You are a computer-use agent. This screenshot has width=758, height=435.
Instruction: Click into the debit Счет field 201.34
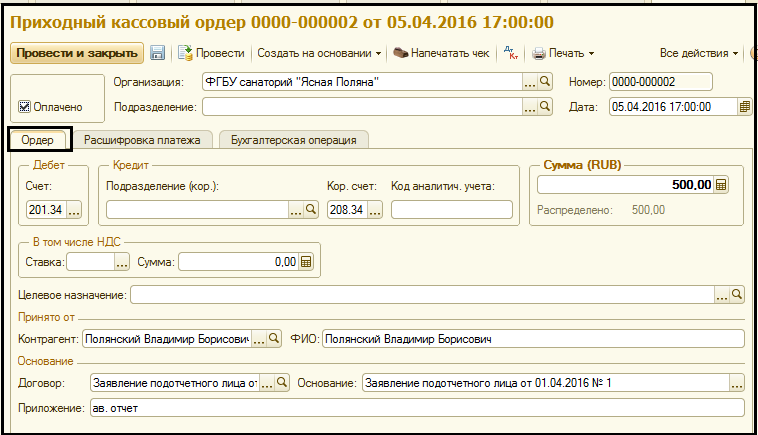pos(46,210)
